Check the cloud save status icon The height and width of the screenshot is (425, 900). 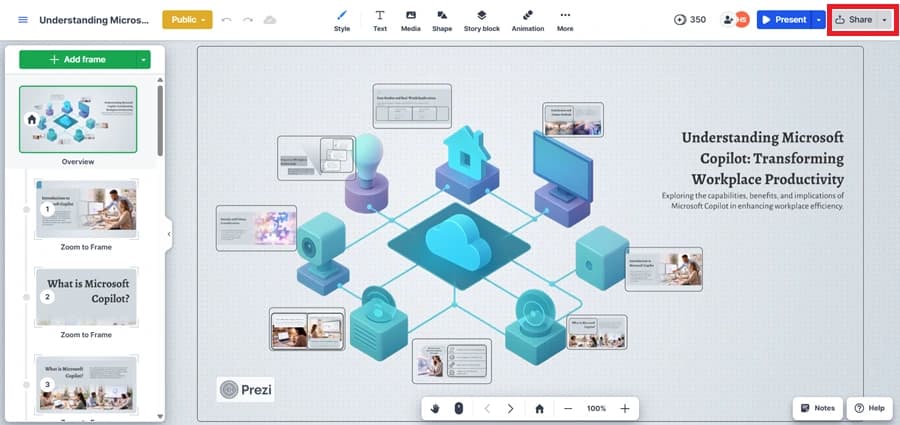click(270, 20)
